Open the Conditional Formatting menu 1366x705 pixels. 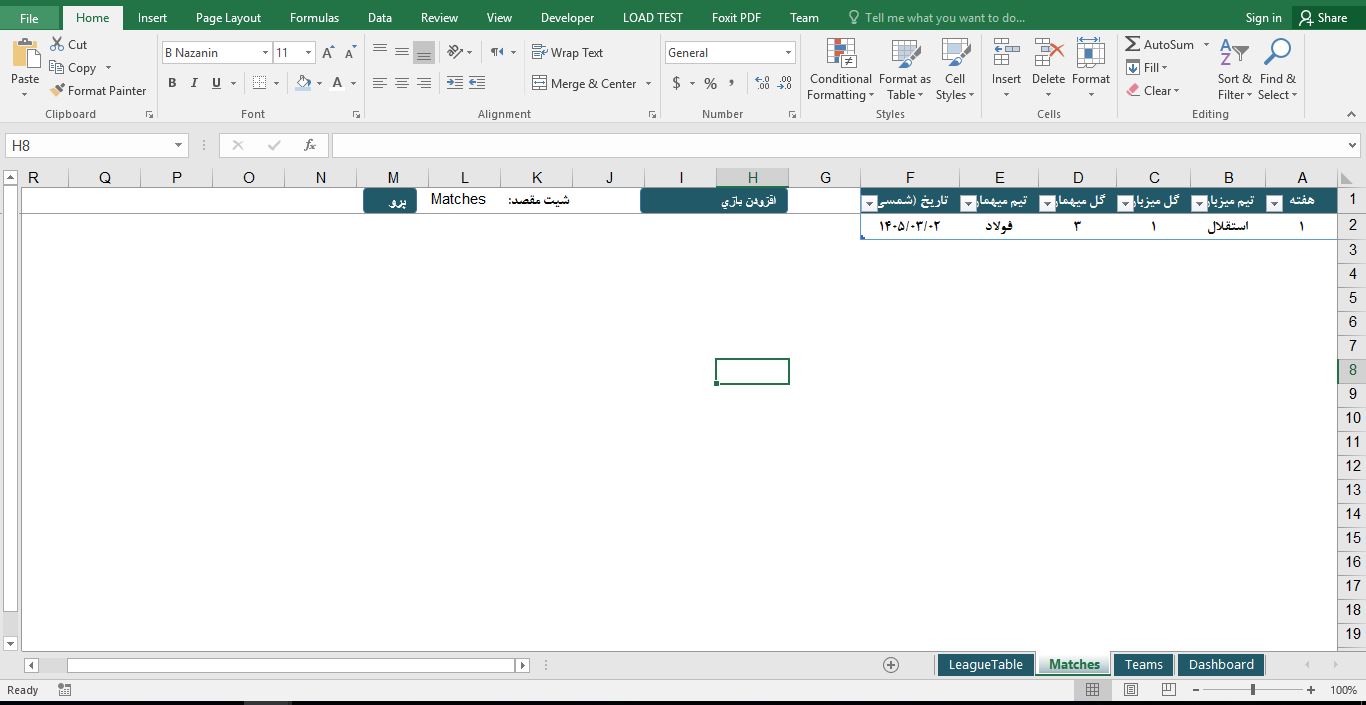841,70
